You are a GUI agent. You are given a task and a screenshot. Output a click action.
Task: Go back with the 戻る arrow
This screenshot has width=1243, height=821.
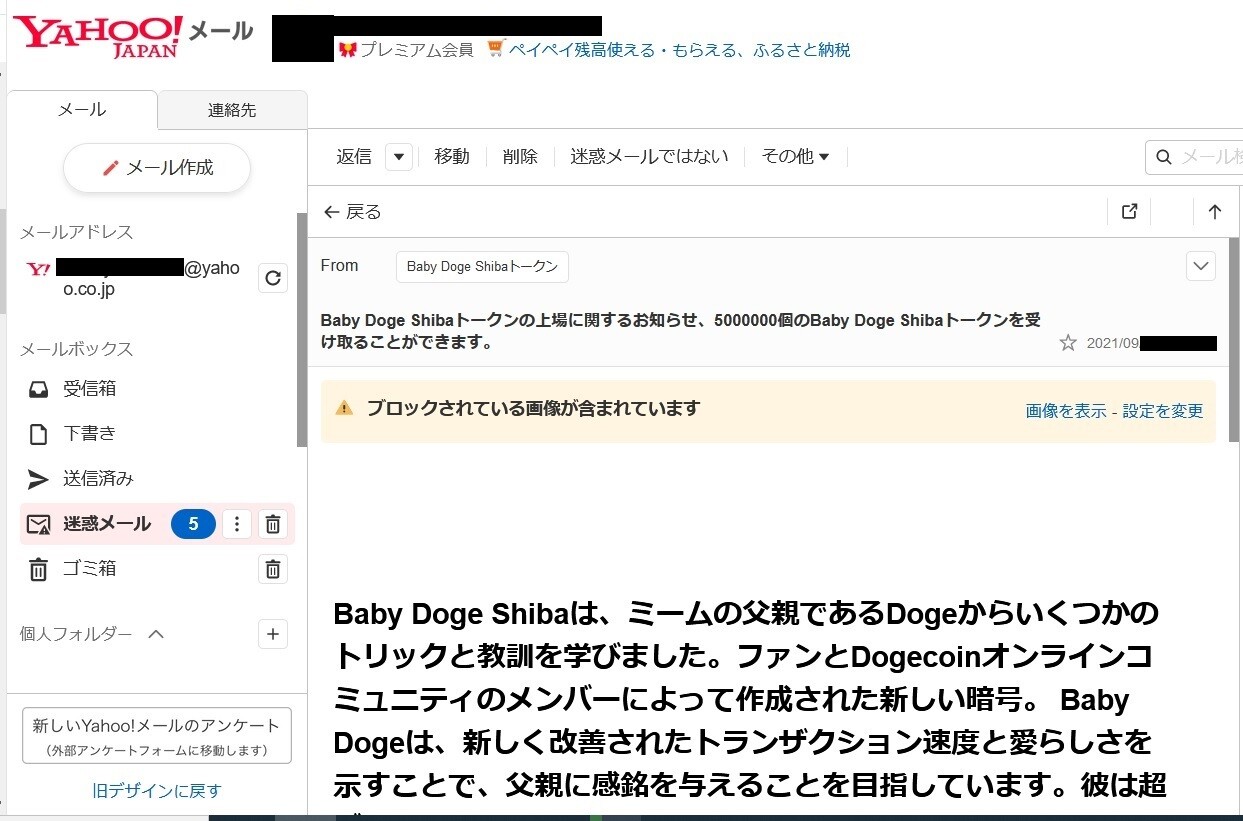[x=352, y=212]
